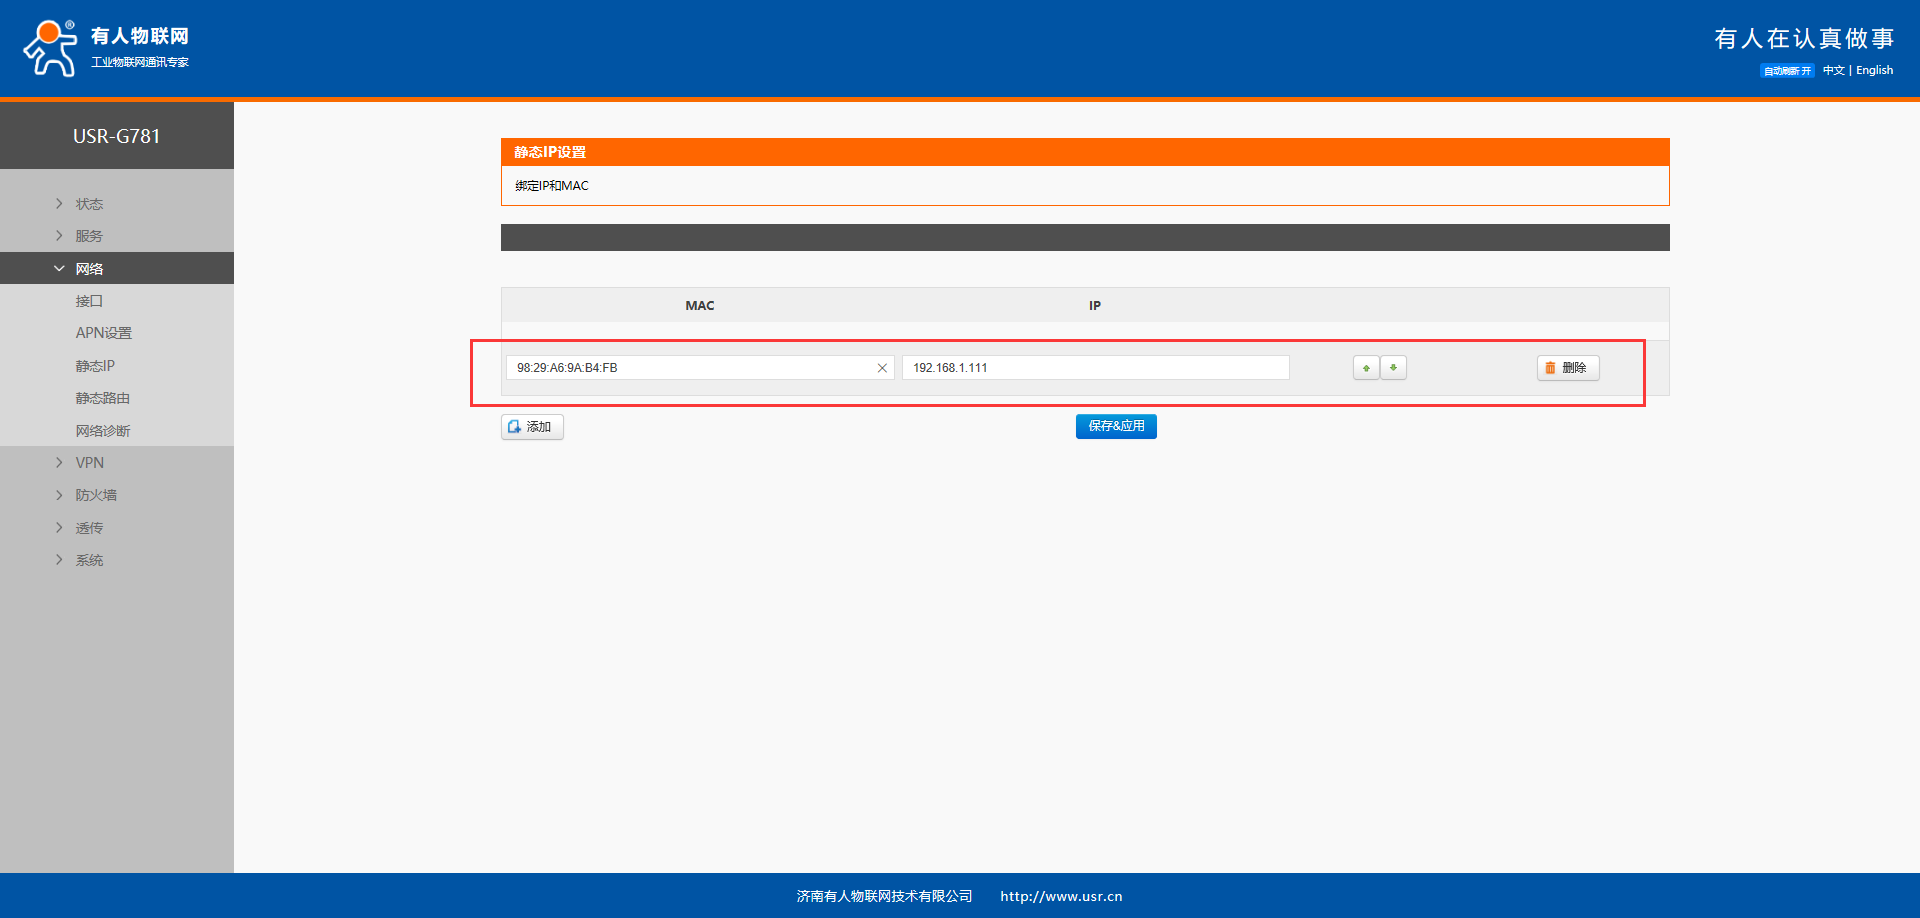Expand the 系统 system section
Screen dimensions: 1920x918
89,560
